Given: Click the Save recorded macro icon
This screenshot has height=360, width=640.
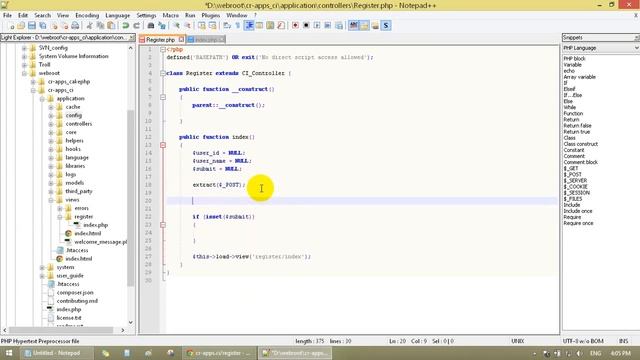Looking at the screenshot, I should point(339,26).
